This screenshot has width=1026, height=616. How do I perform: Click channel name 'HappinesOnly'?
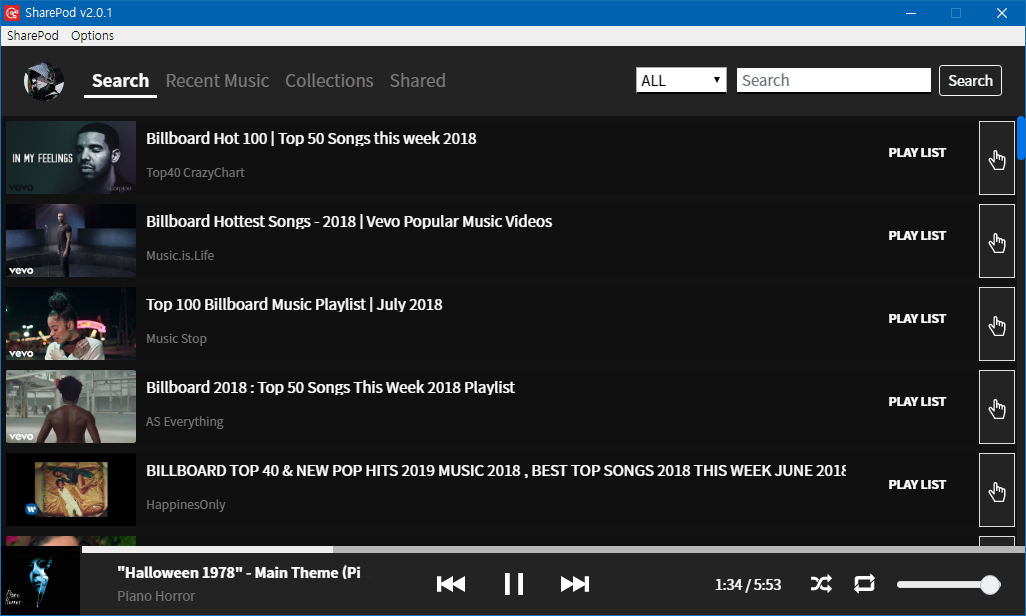[186, 505]
